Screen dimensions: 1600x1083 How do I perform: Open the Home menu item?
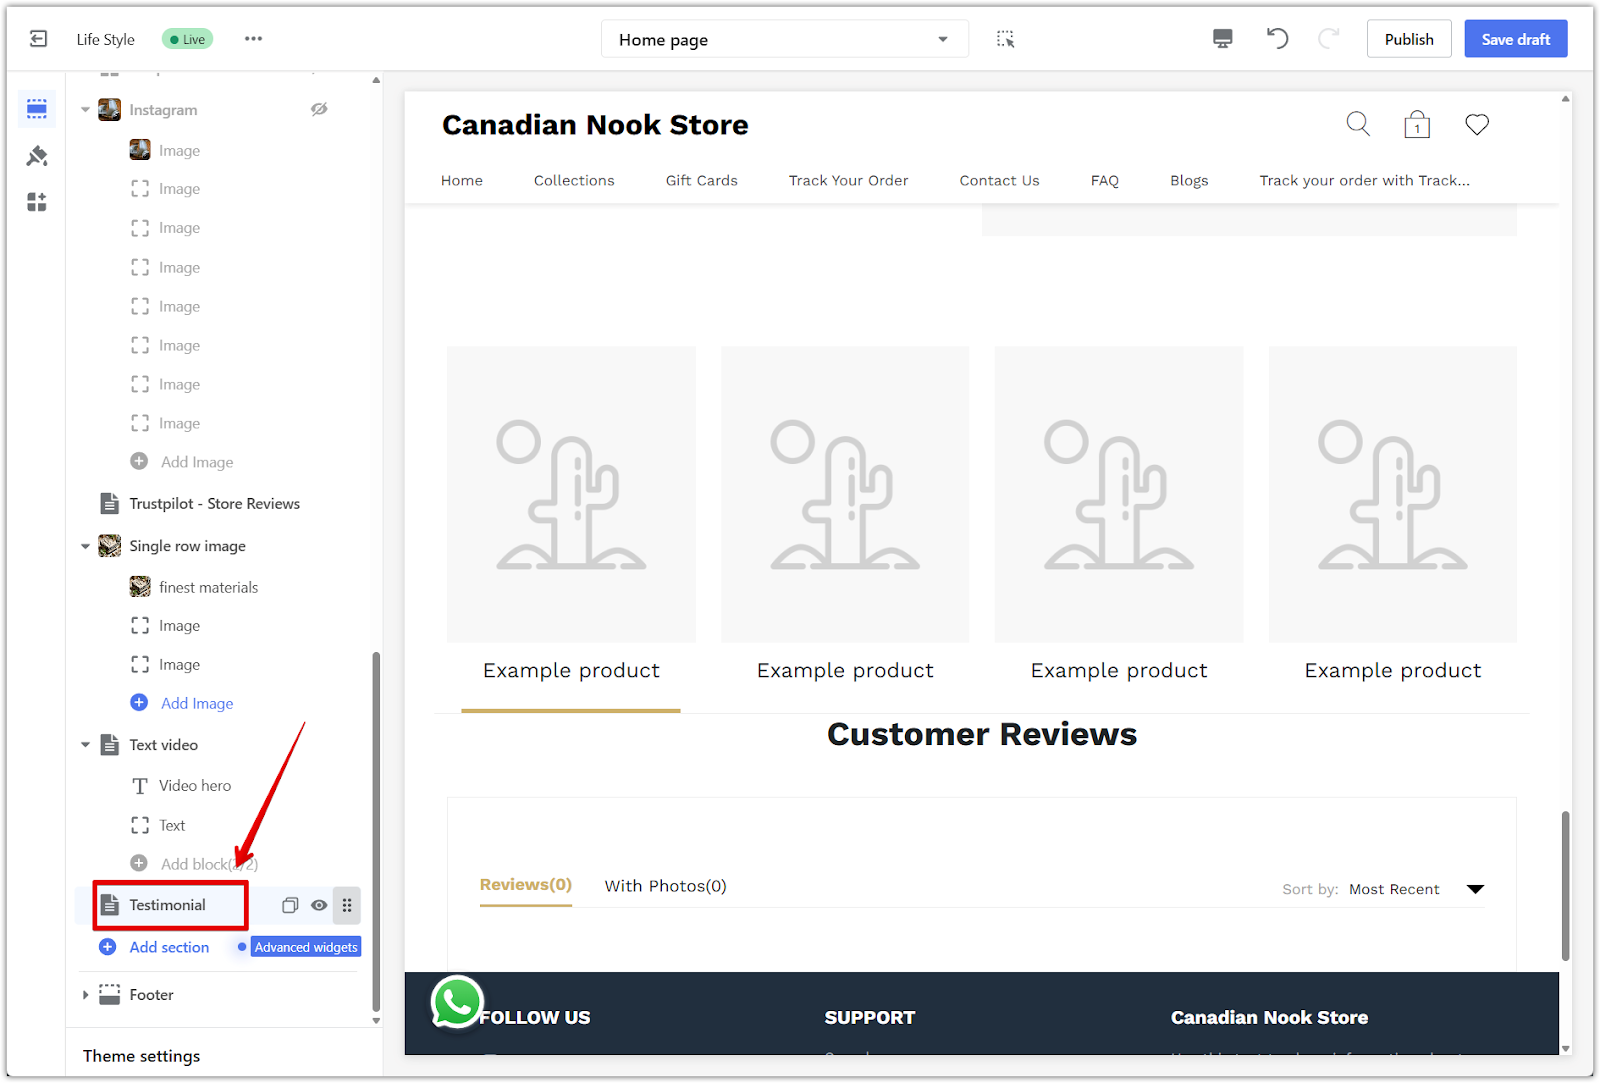[462, 181]
